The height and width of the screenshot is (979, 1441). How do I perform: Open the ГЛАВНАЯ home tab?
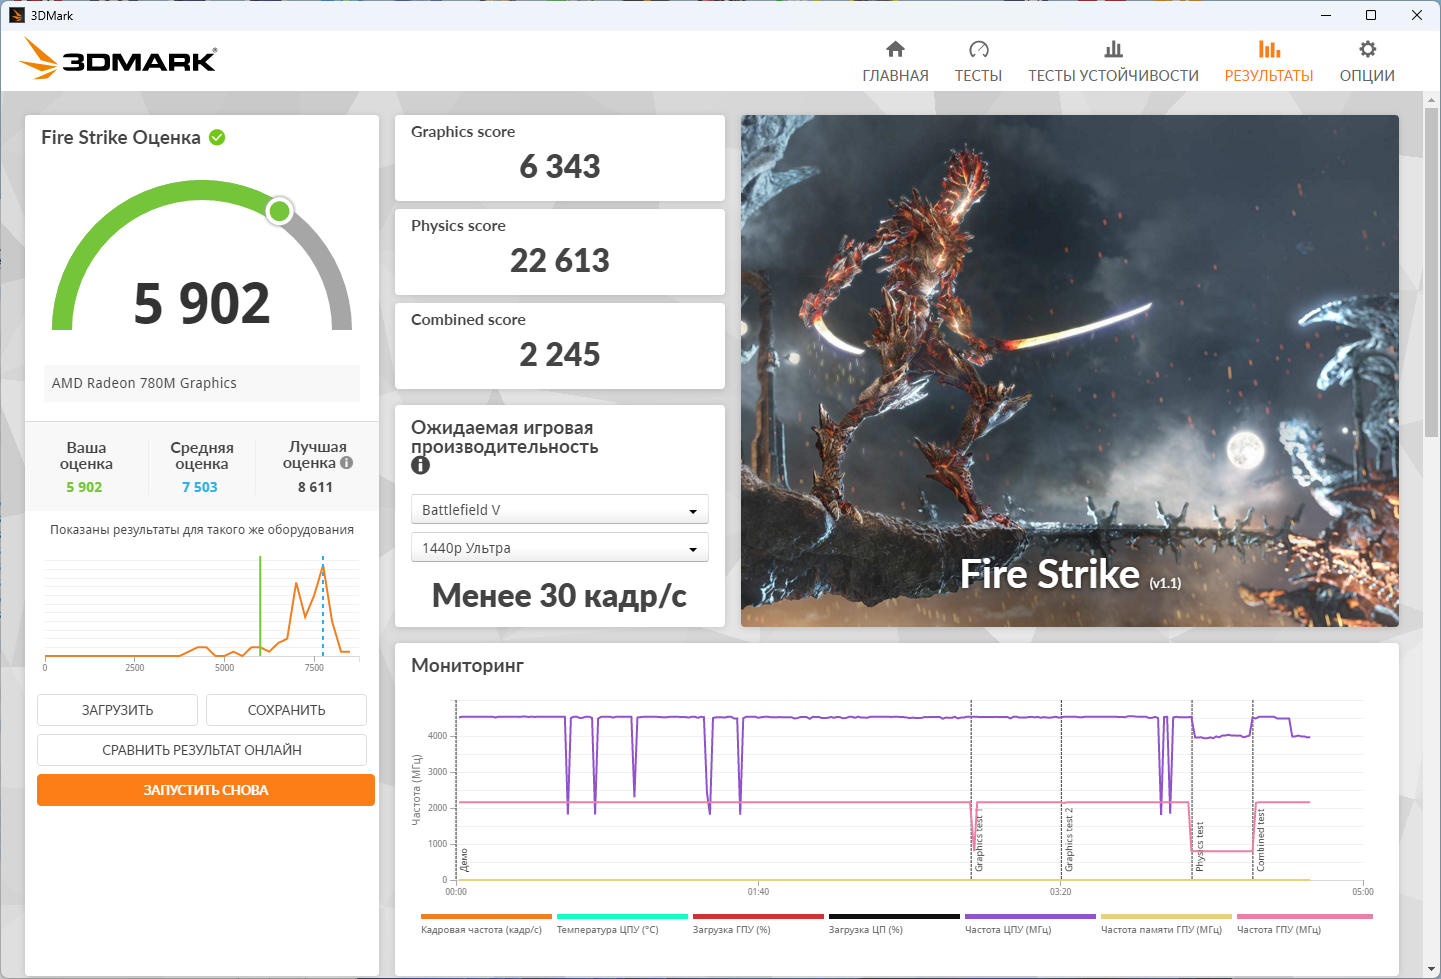895,62
